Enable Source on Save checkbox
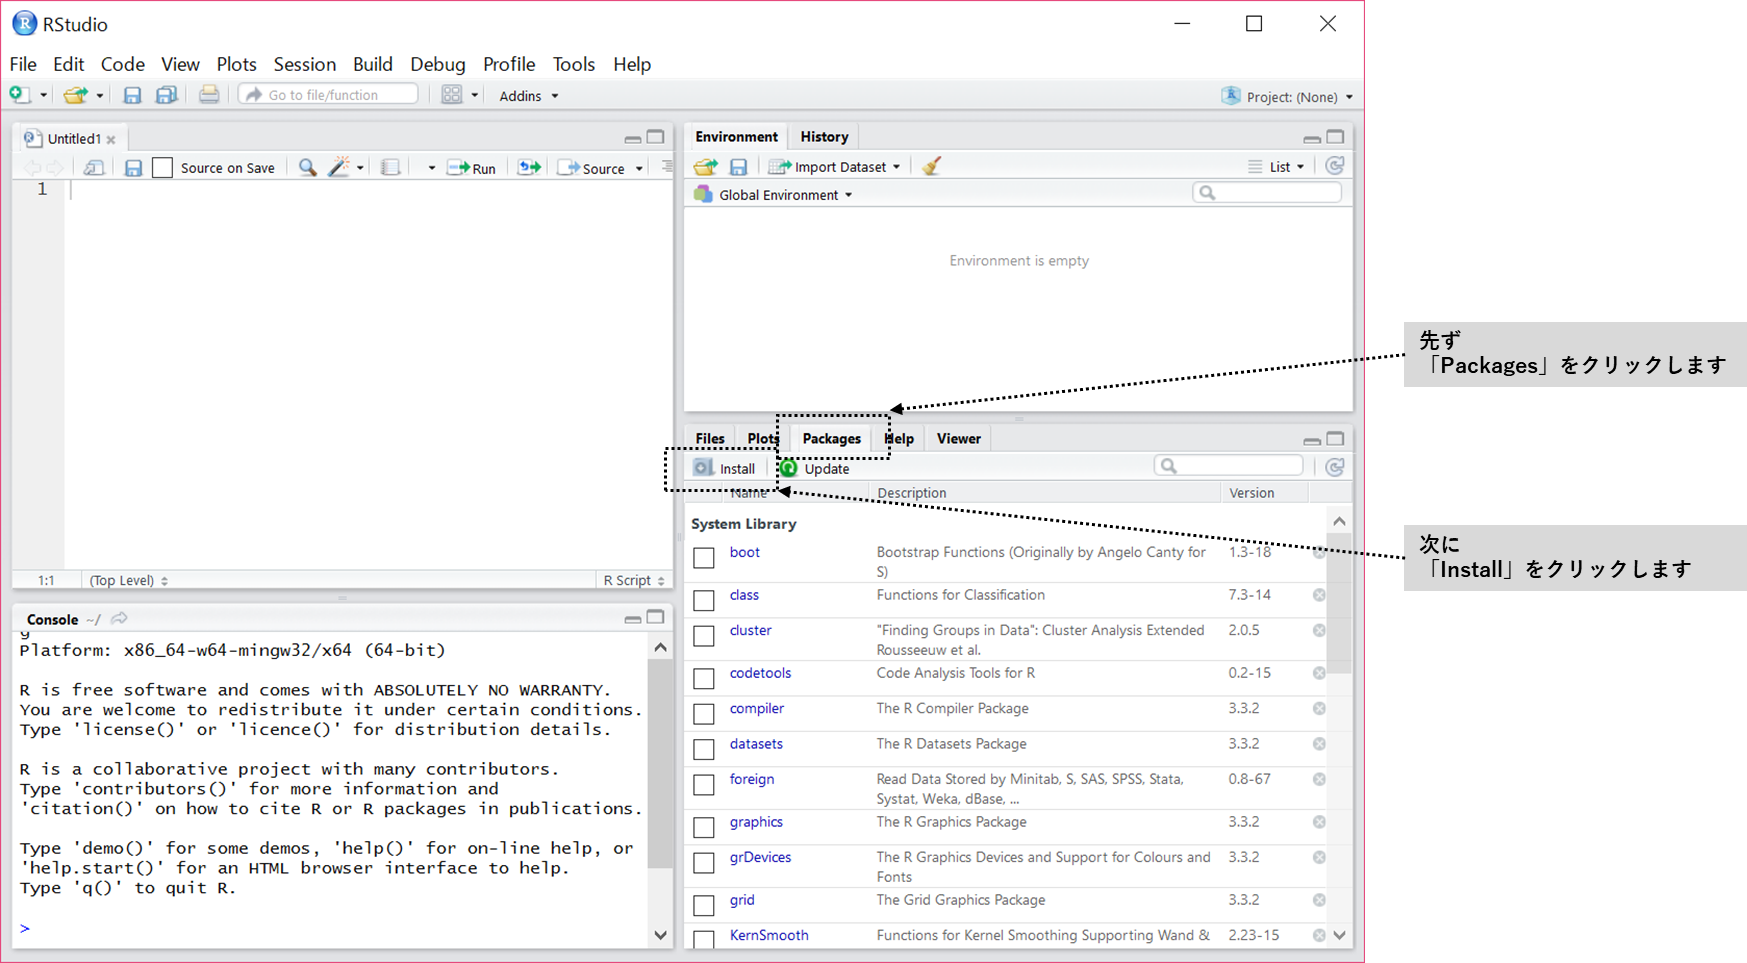The width and height of the screenshot is (1747, 963). click(x=163, y=168)
